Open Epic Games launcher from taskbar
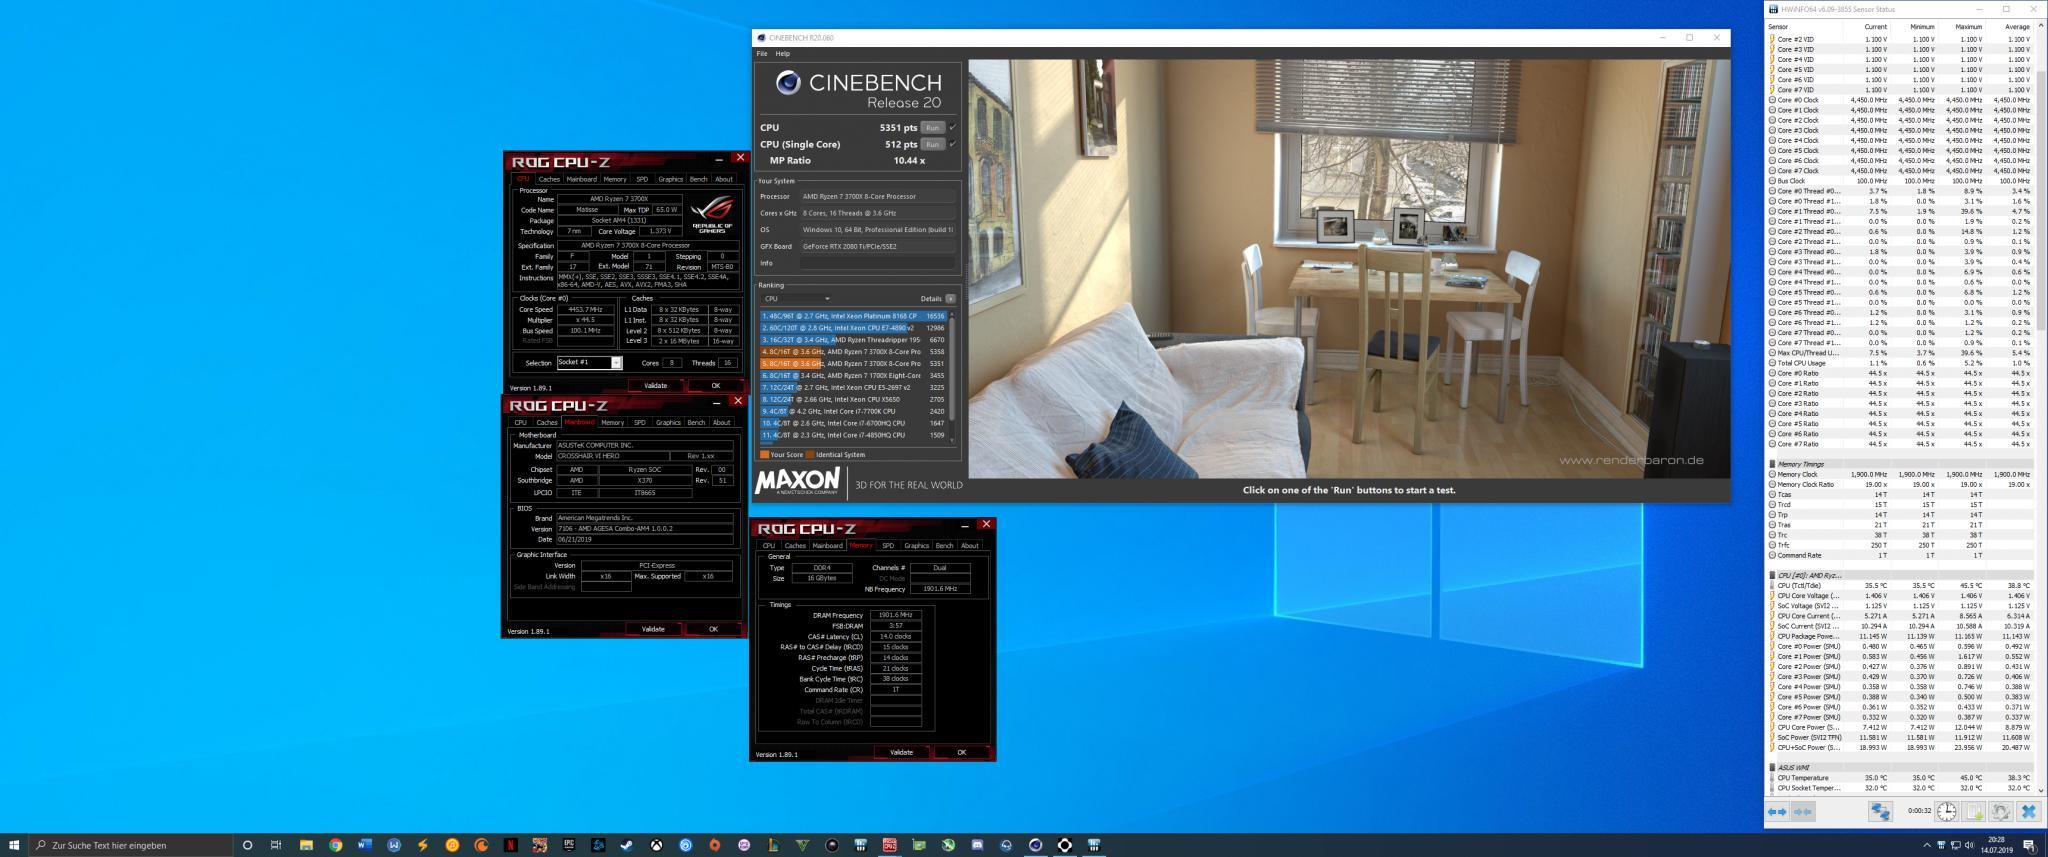This screenshot has height=857, width=2048. click(569, 845)
